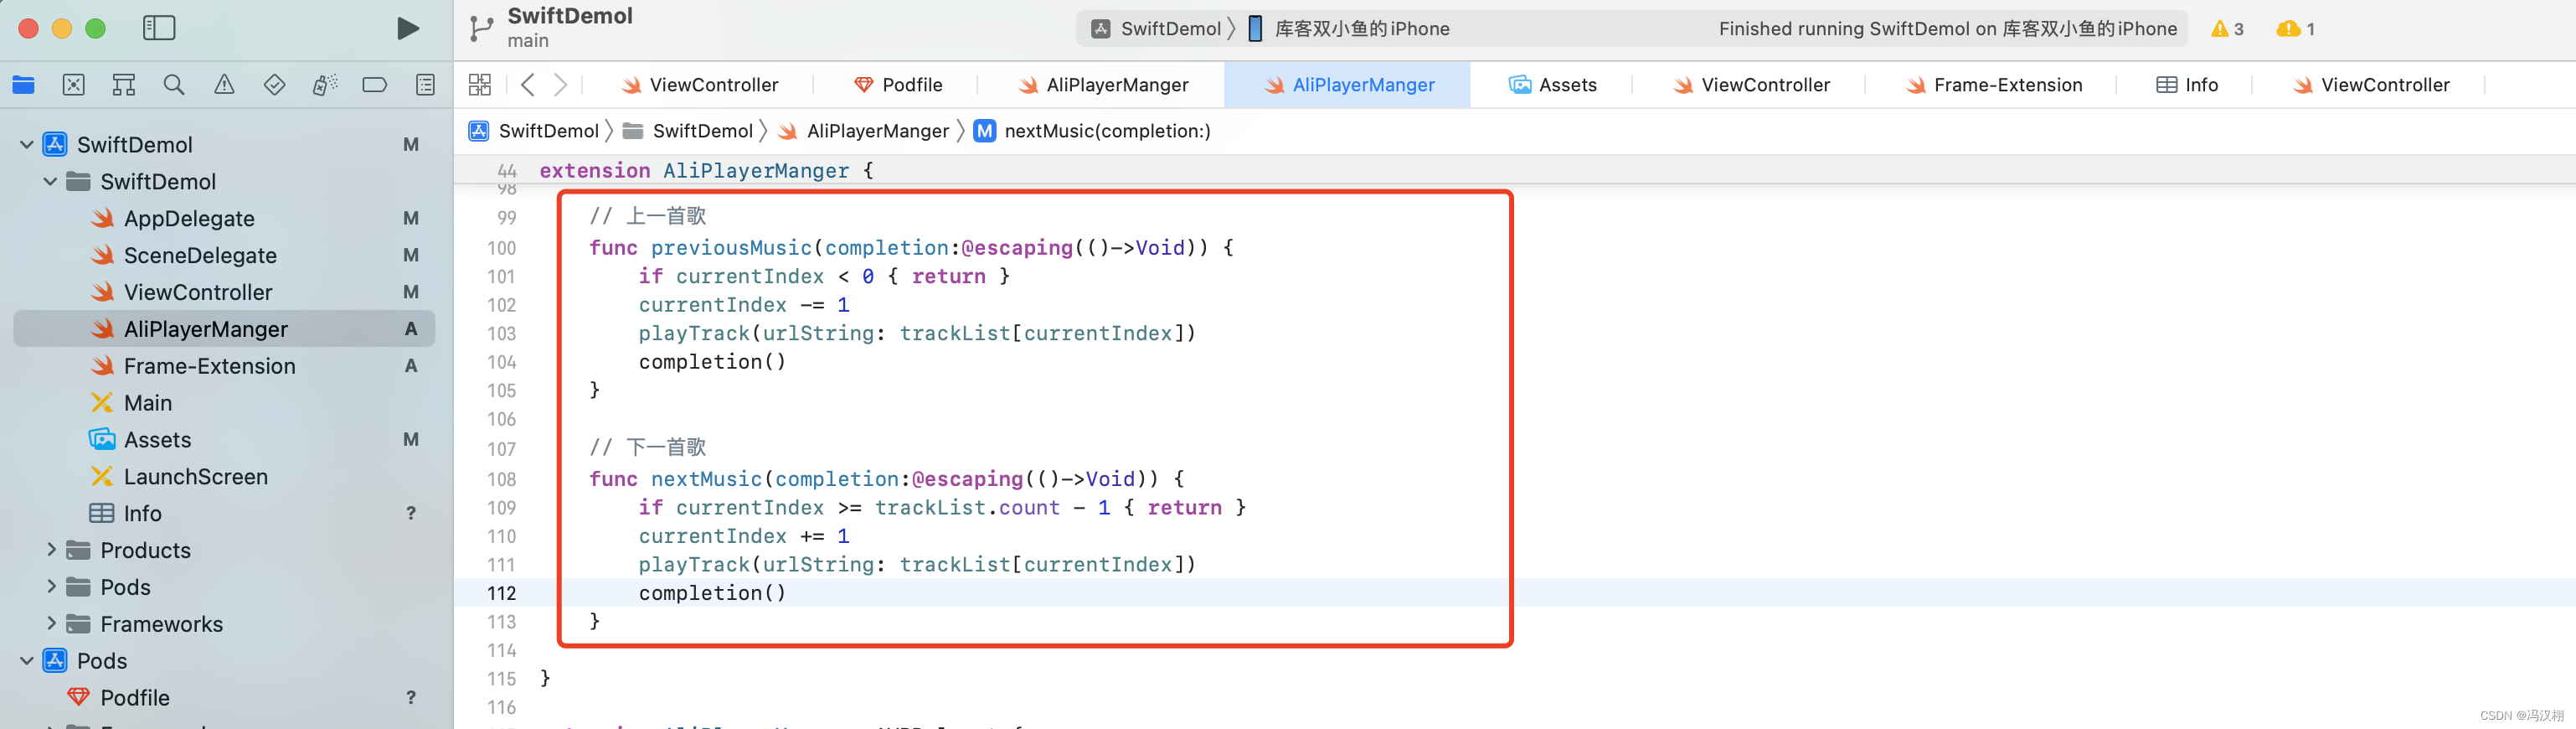The image size is (2576, 729).
Task: Open the Project navigator folder icon
Action: pyautogui.click(x=24, y=85)
